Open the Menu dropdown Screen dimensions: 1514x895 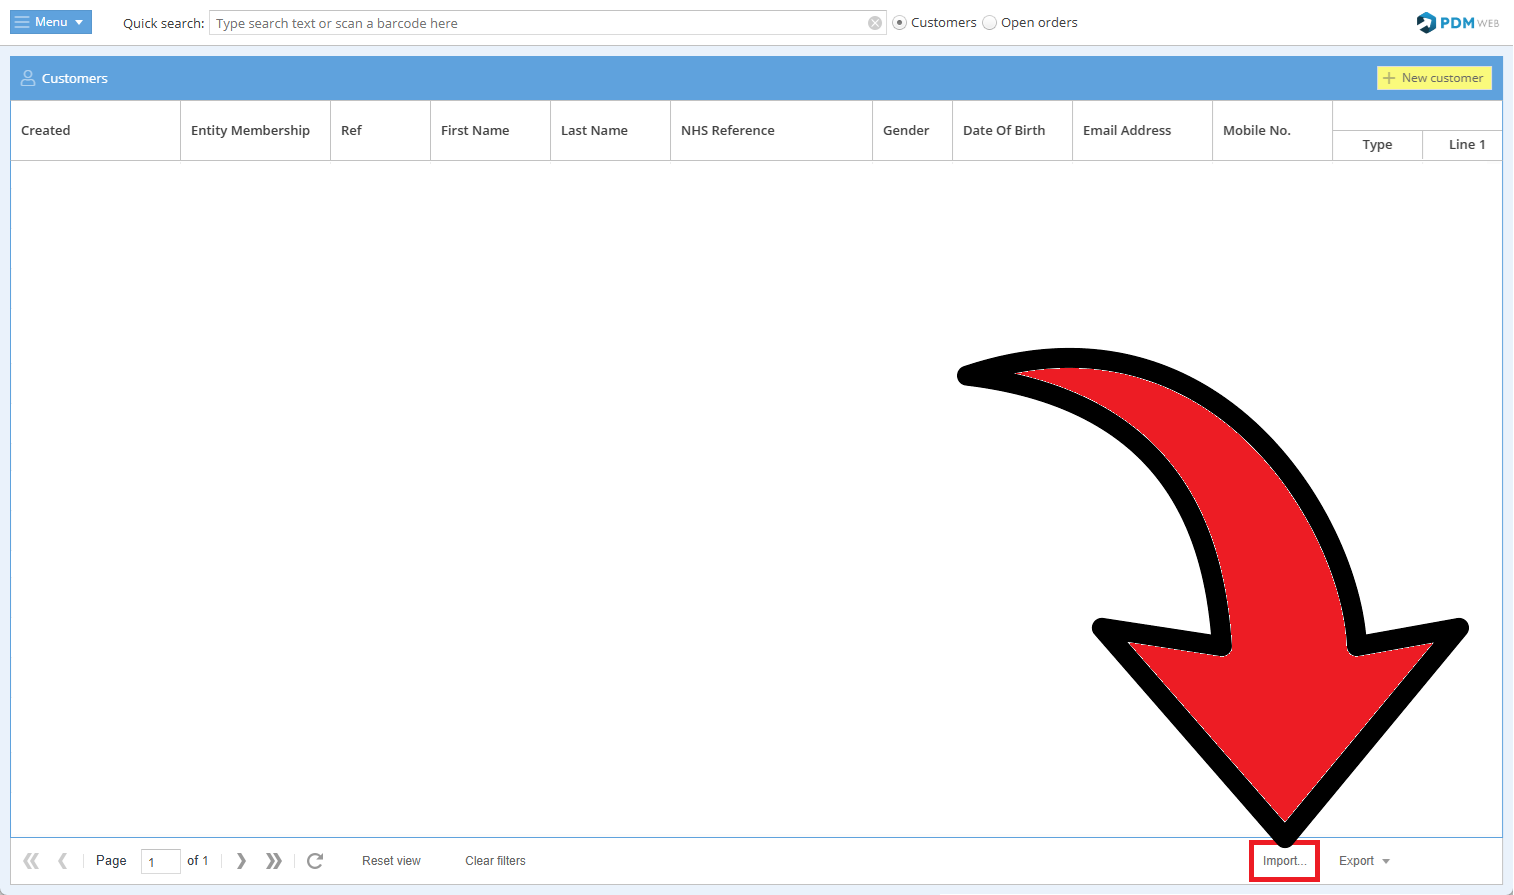(x=51, y=22)
